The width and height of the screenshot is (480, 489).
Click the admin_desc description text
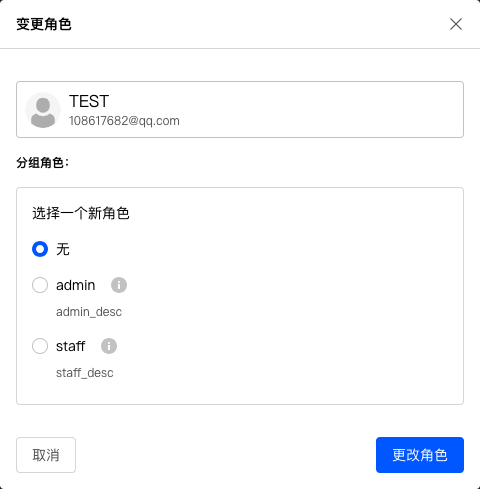click(x=89, y=312)
